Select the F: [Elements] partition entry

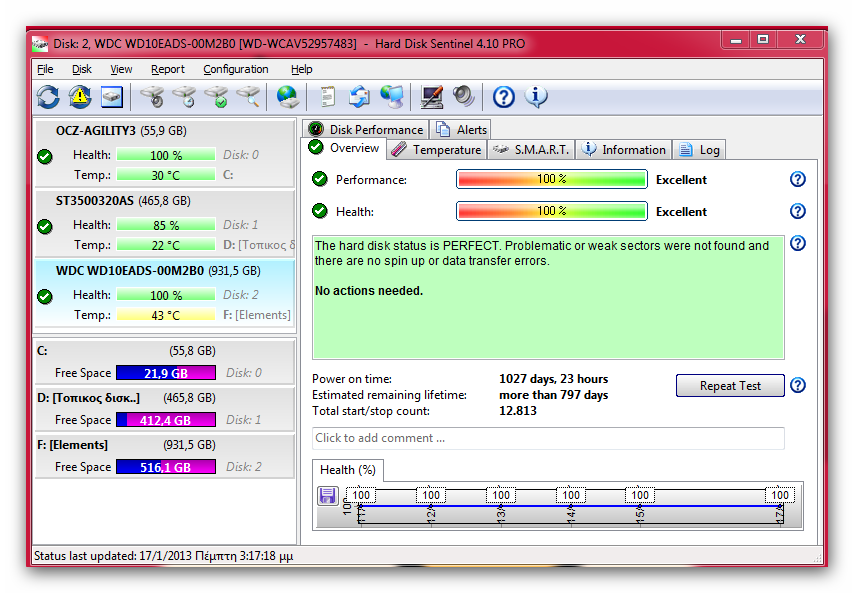pyautogui.click(x=164, y=456)
